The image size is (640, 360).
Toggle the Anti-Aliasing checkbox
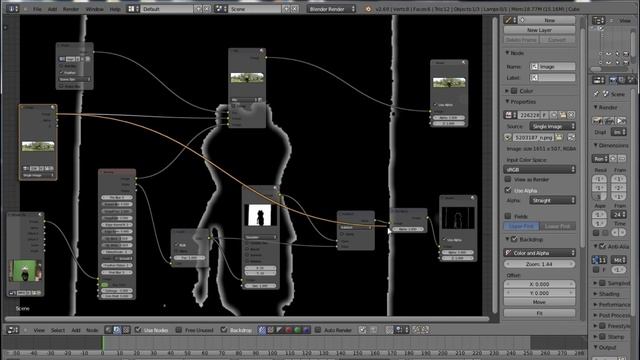(602, 246)
